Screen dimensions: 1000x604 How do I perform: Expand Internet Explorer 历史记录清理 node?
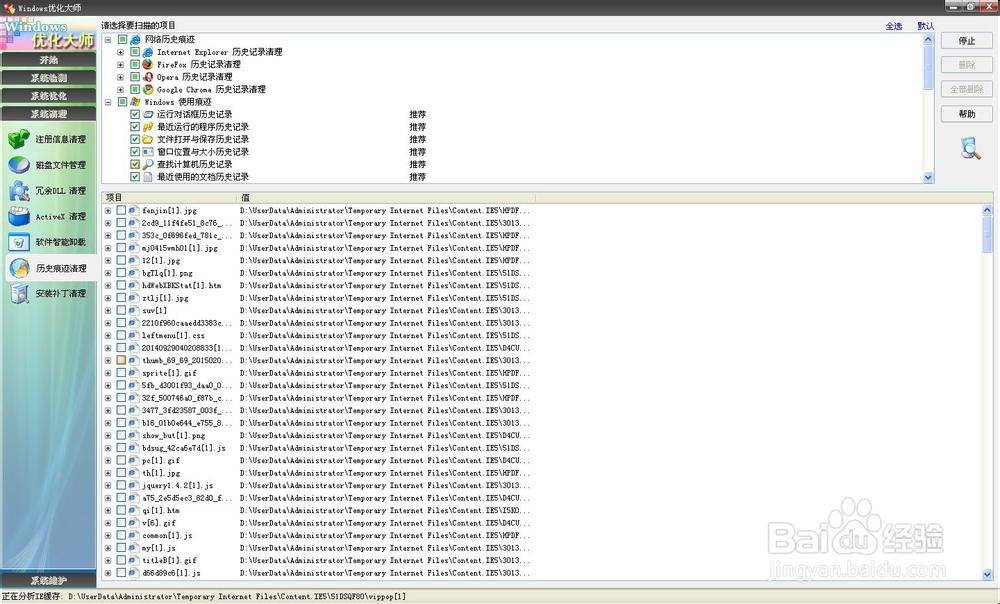pyautogui.click(x=121, y=52)
